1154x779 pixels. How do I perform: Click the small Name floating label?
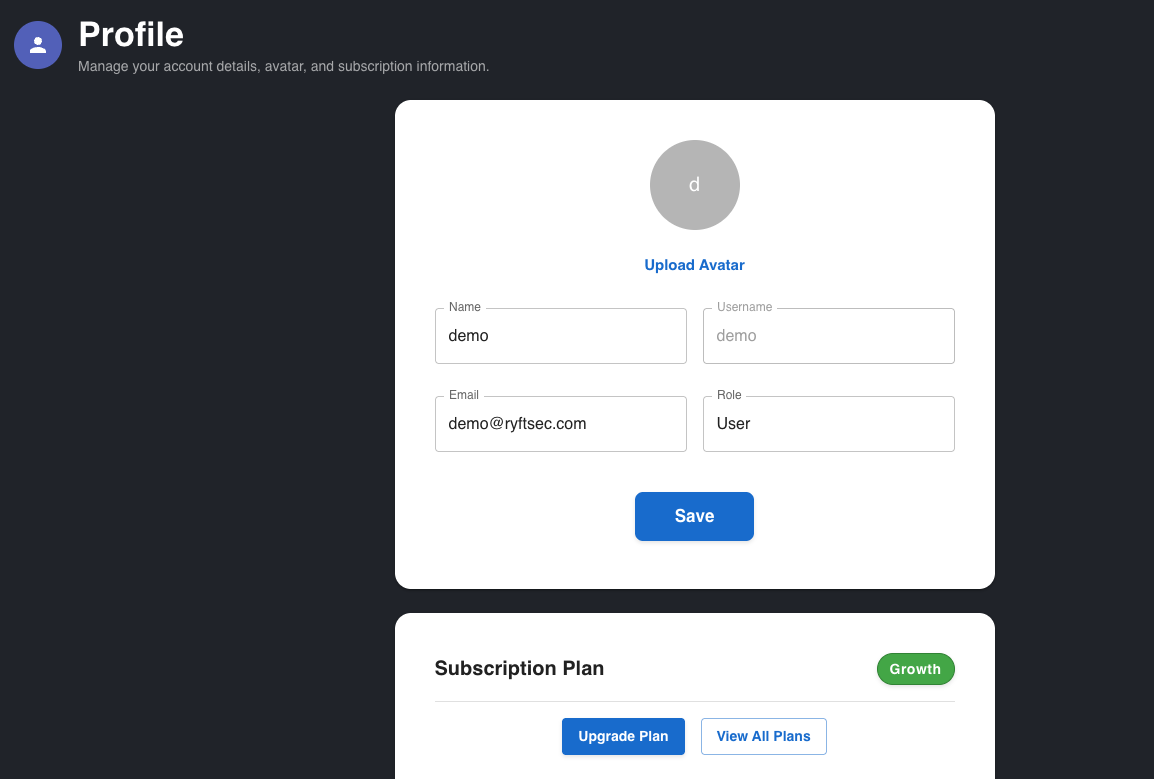tap(465, 307)
